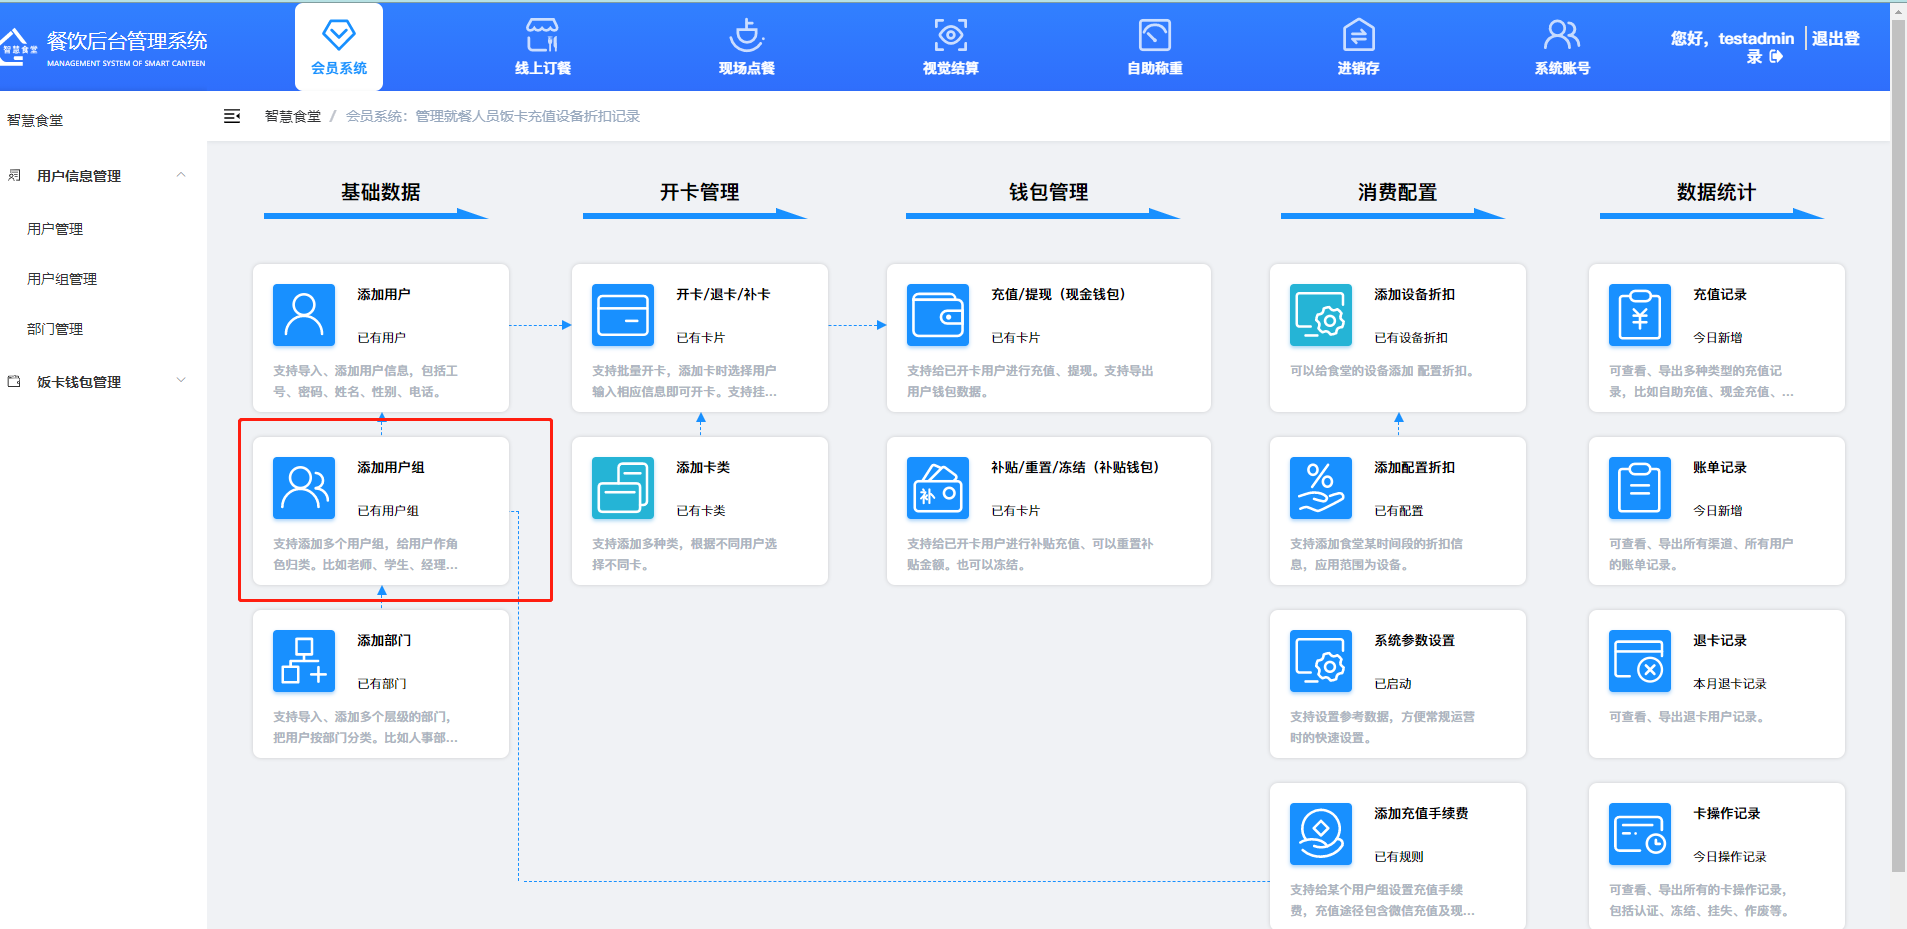Screen dimensions: 1907x929
Task: Open the 系统参数设置 card
Action: click(x=1397, y=684)
